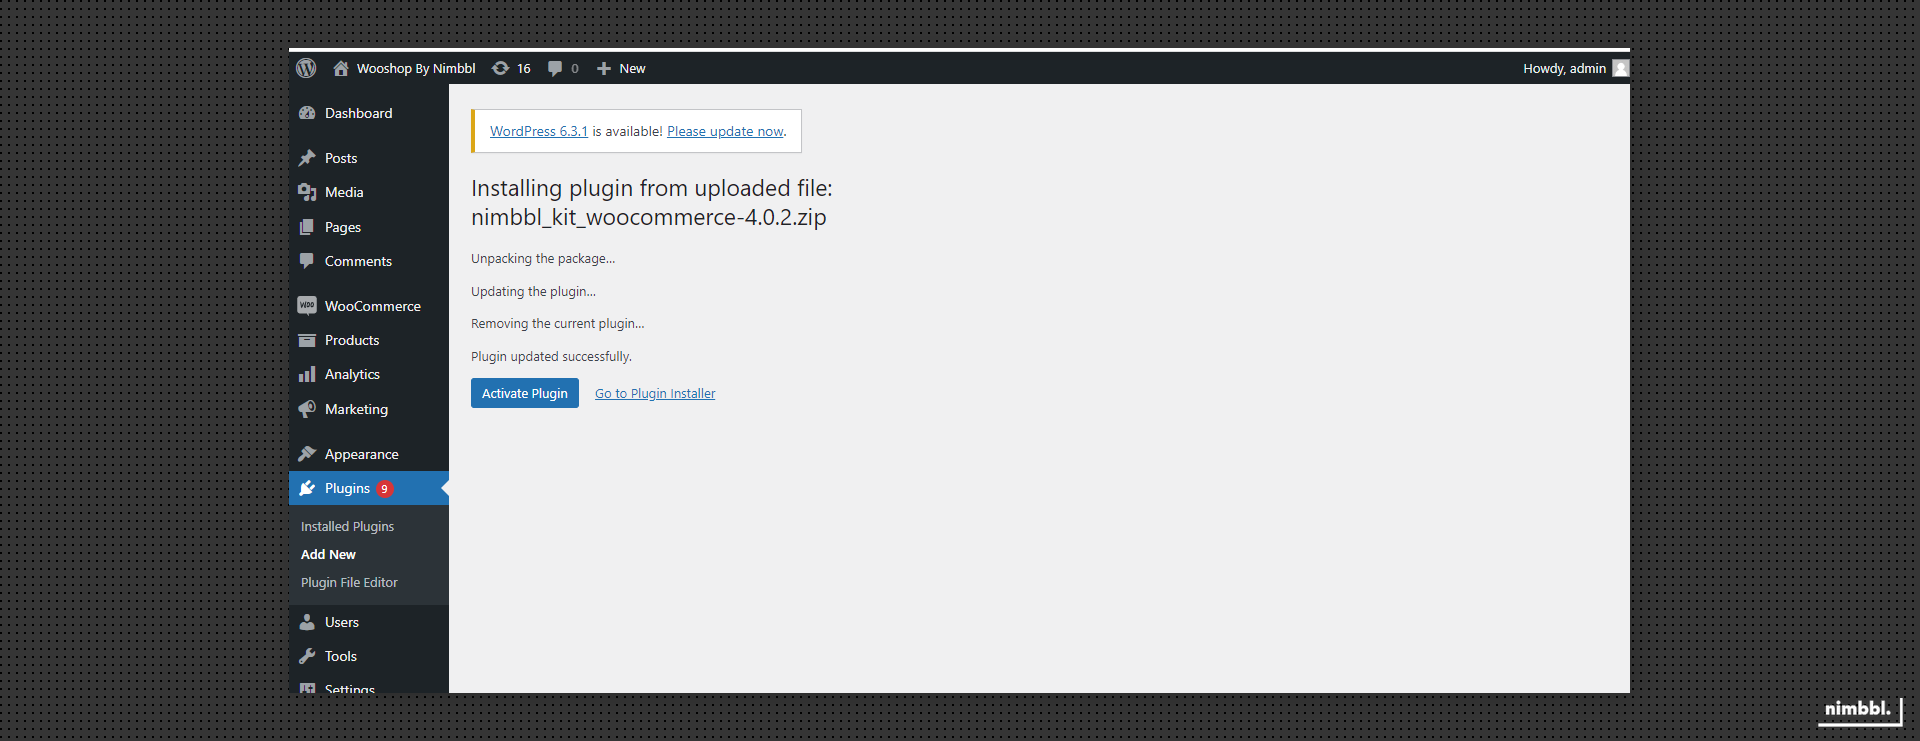Screen dimensions: 1920x741
Task: Click the Analytics bar chart icon
Action: [x=307, y=374]
